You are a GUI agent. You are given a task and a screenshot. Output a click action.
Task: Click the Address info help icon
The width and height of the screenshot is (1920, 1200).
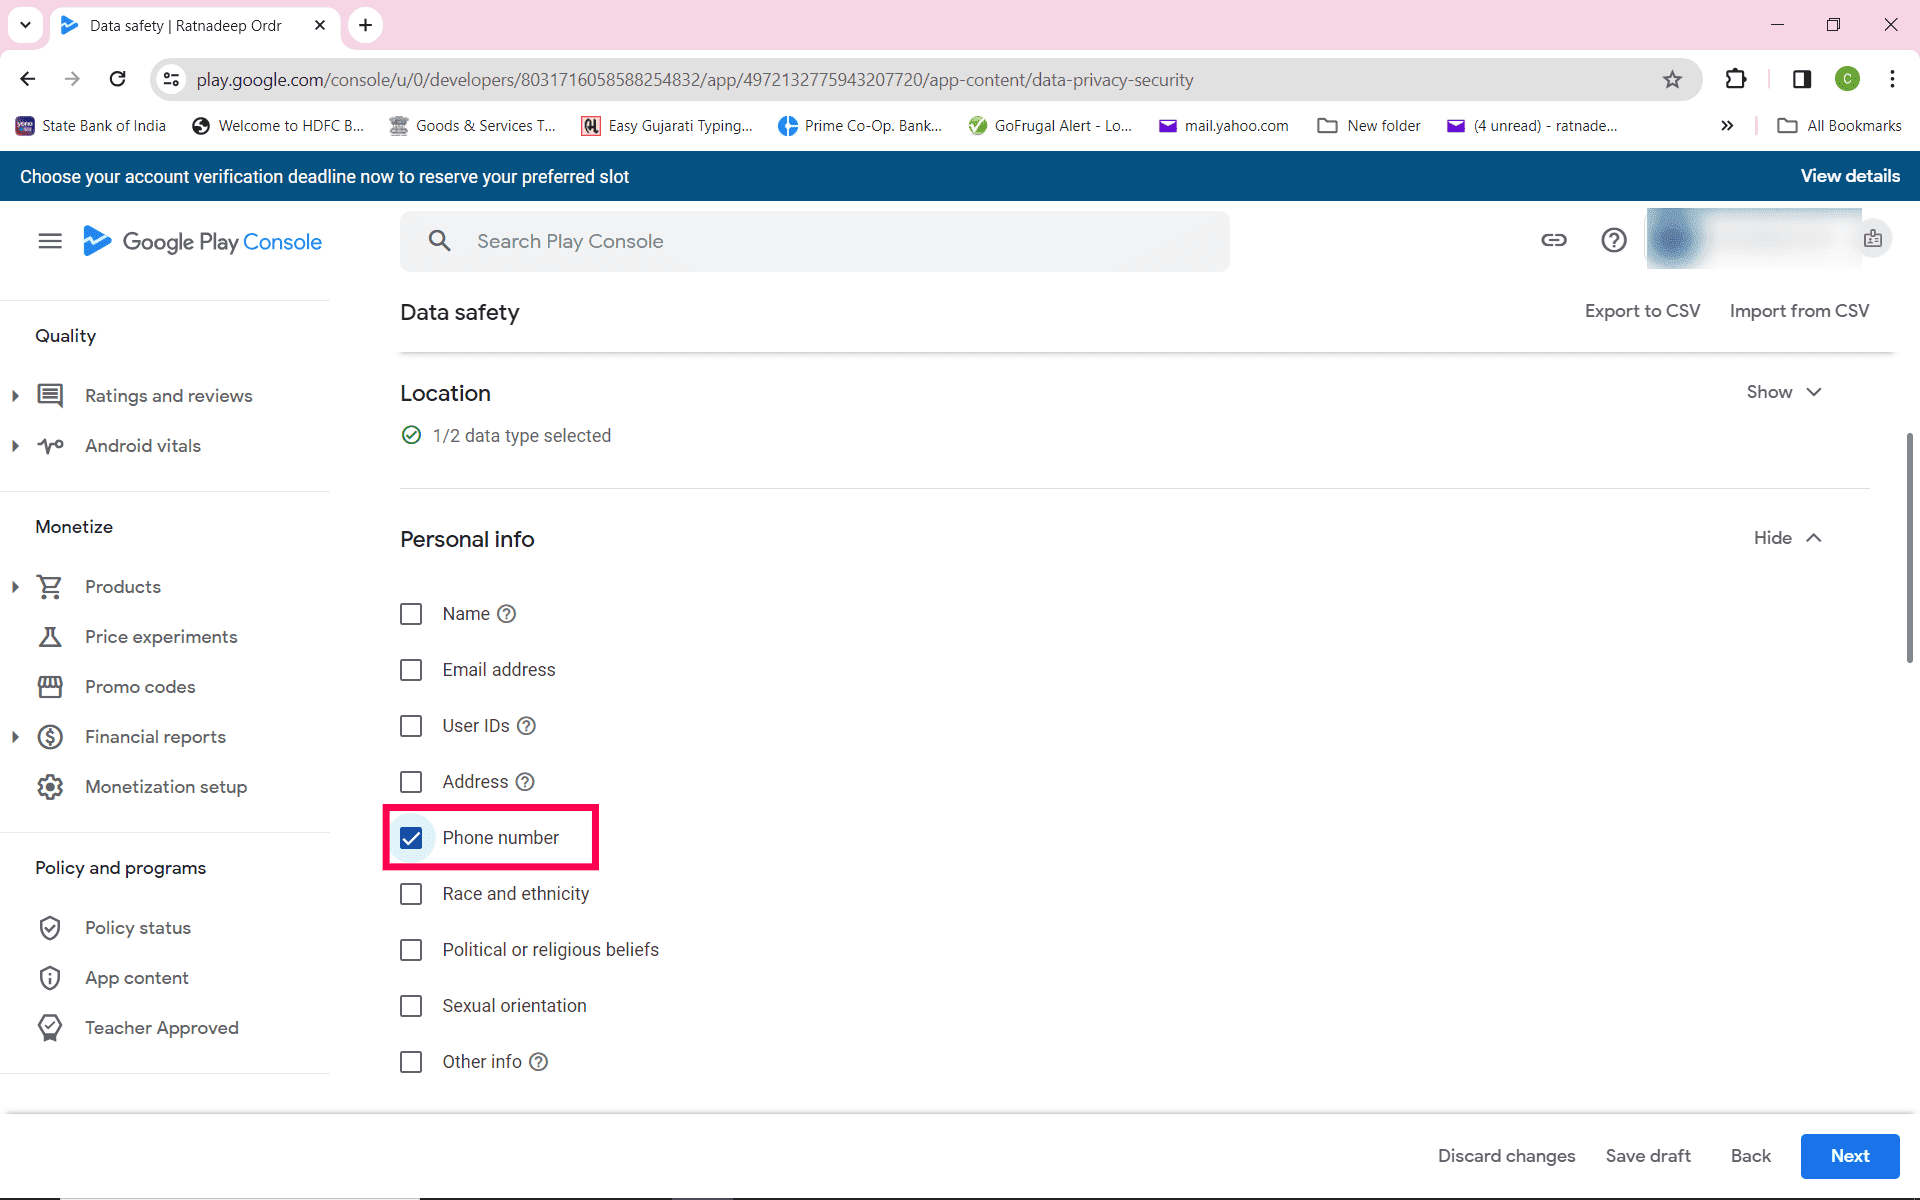pyautogui.click(x=525, y=782)
